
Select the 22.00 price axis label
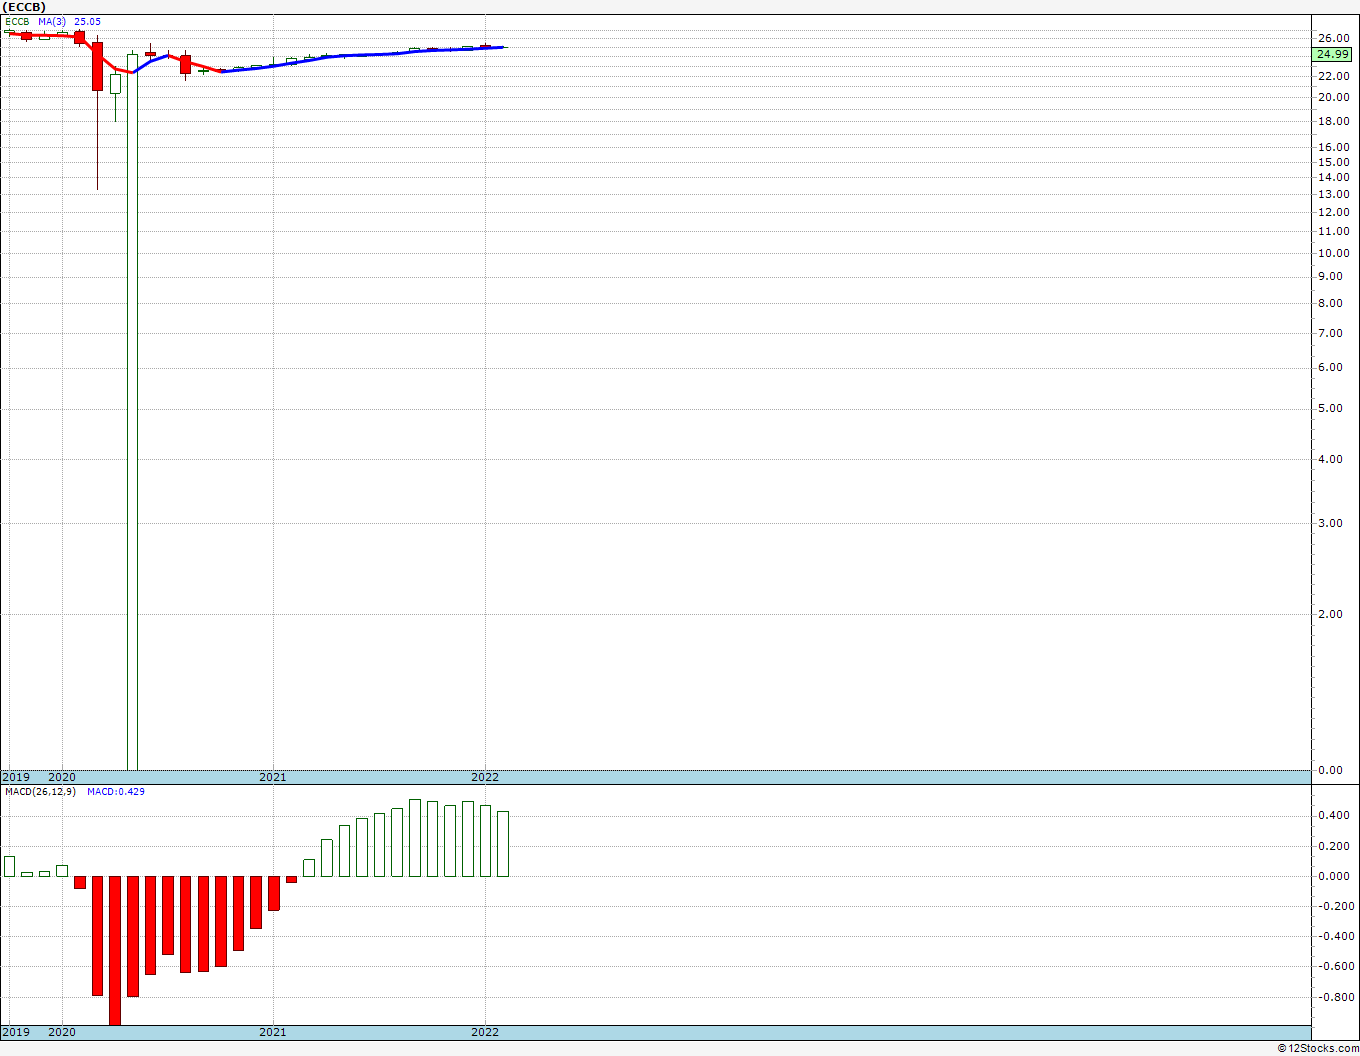click(x=1333, y=76)
